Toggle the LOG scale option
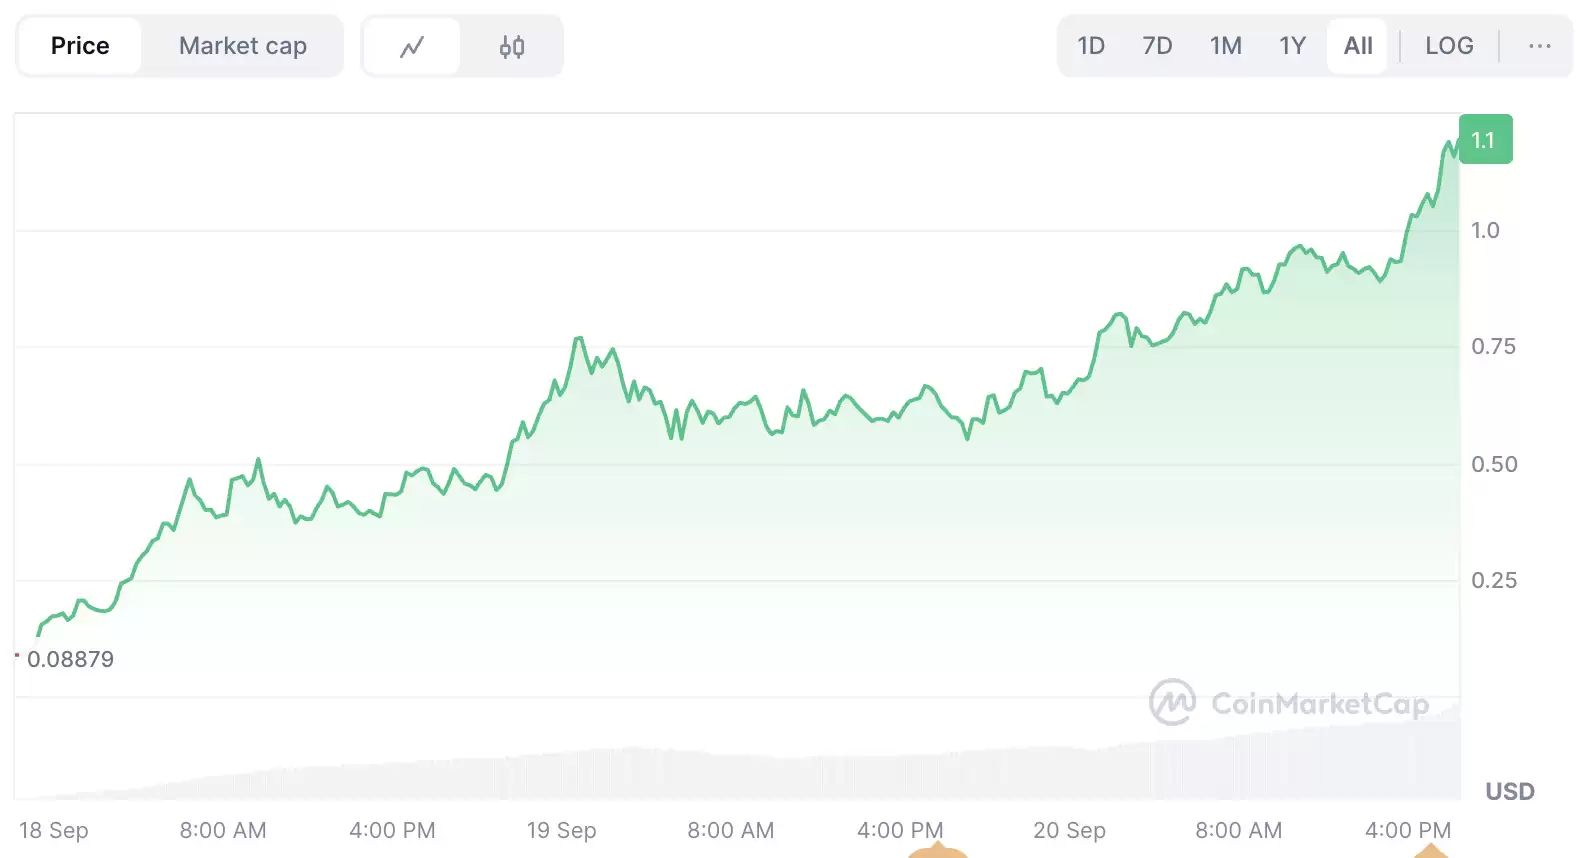This screenshot has height=858, width=1584. [x=1449, y=45]
